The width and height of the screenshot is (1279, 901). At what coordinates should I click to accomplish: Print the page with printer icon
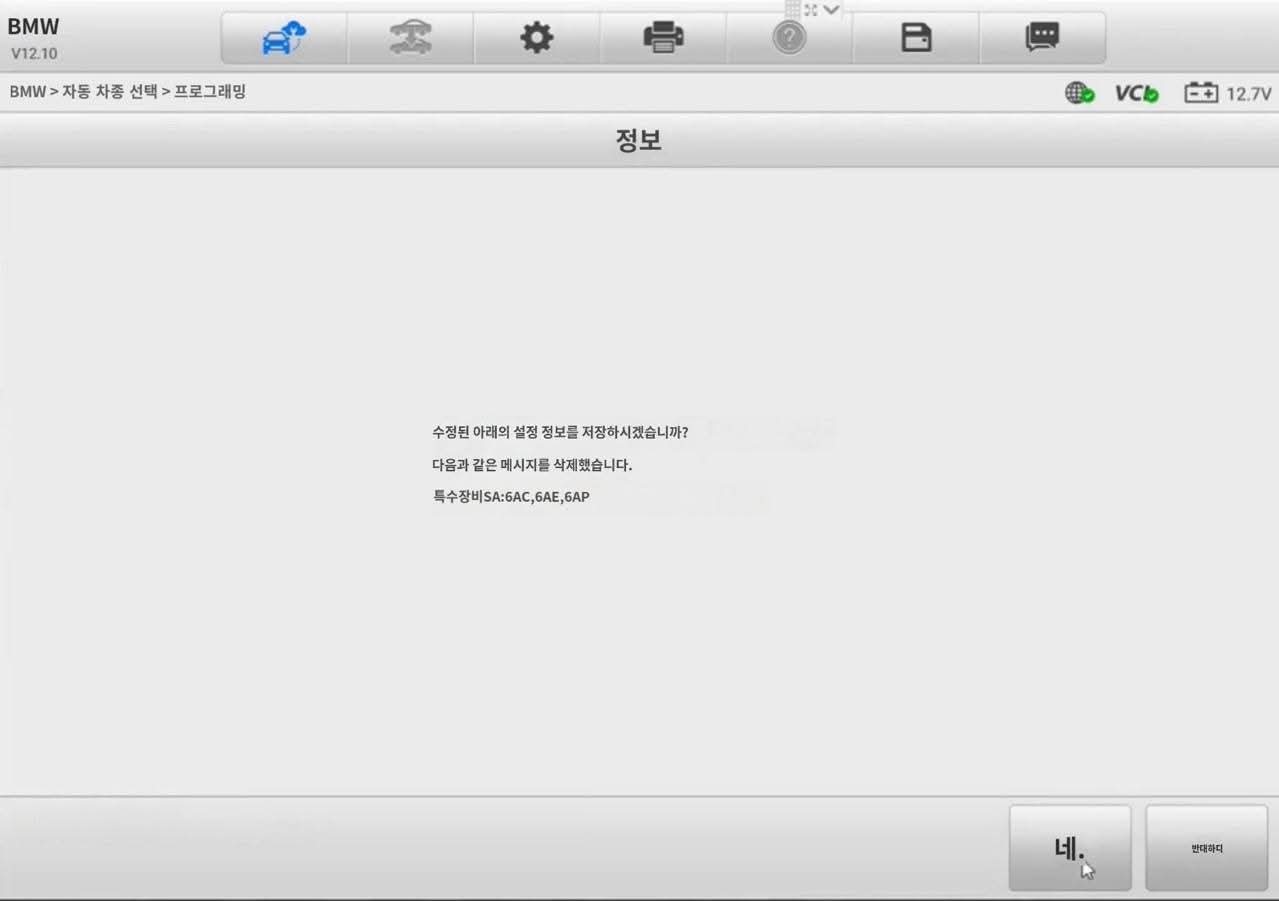[663, 38]
